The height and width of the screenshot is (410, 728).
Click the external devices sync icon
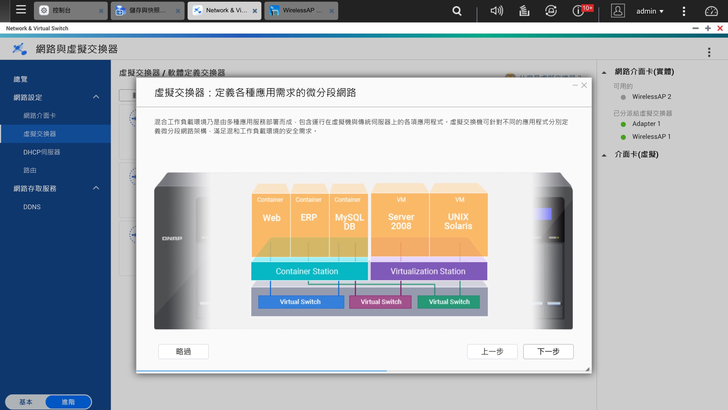tap(551, 11)
